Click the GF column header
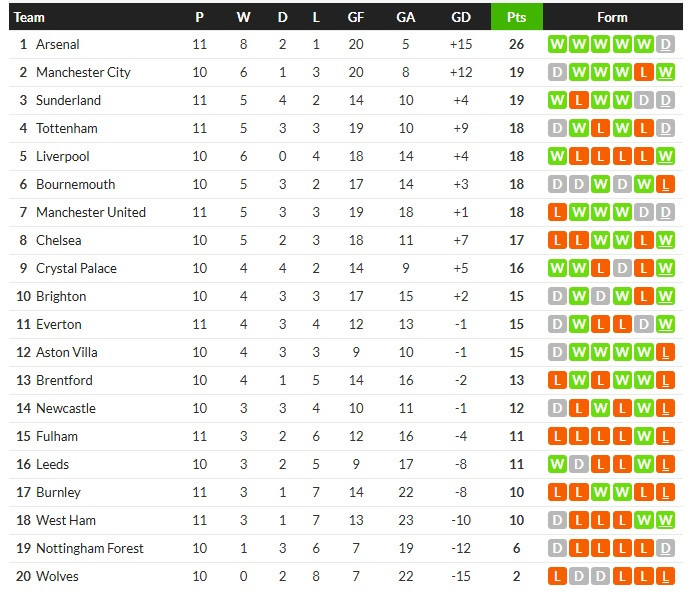695x599 pixels. pos(355,17)
